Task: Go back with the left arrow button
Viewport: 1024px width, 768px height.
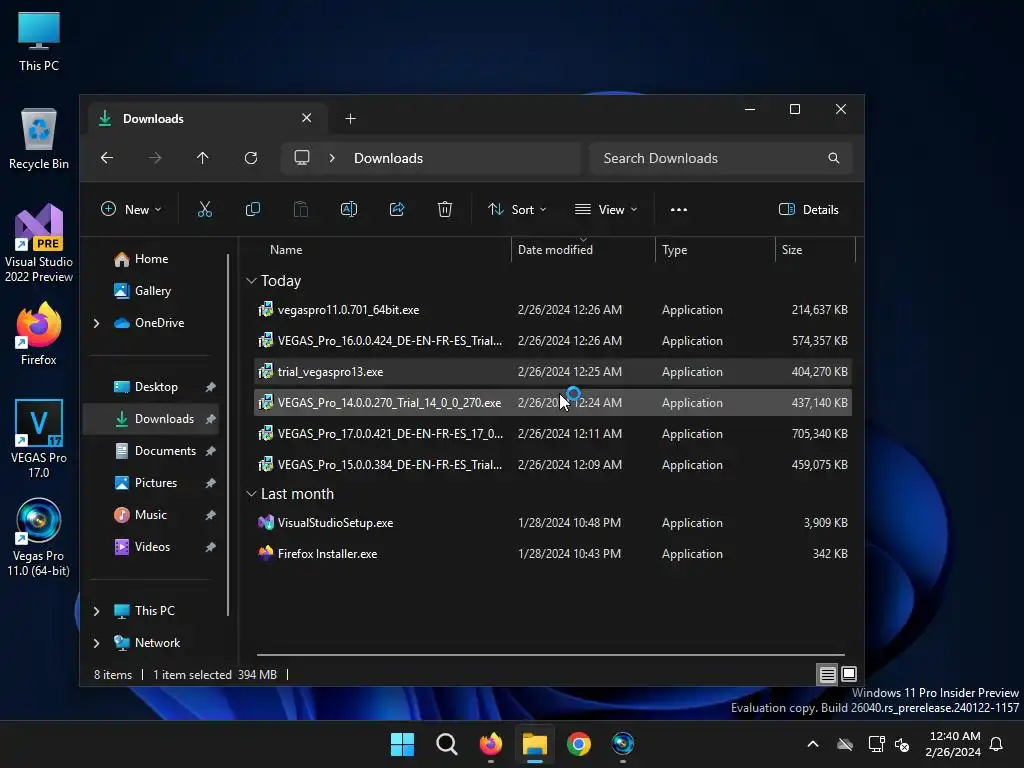Action: 107,158
